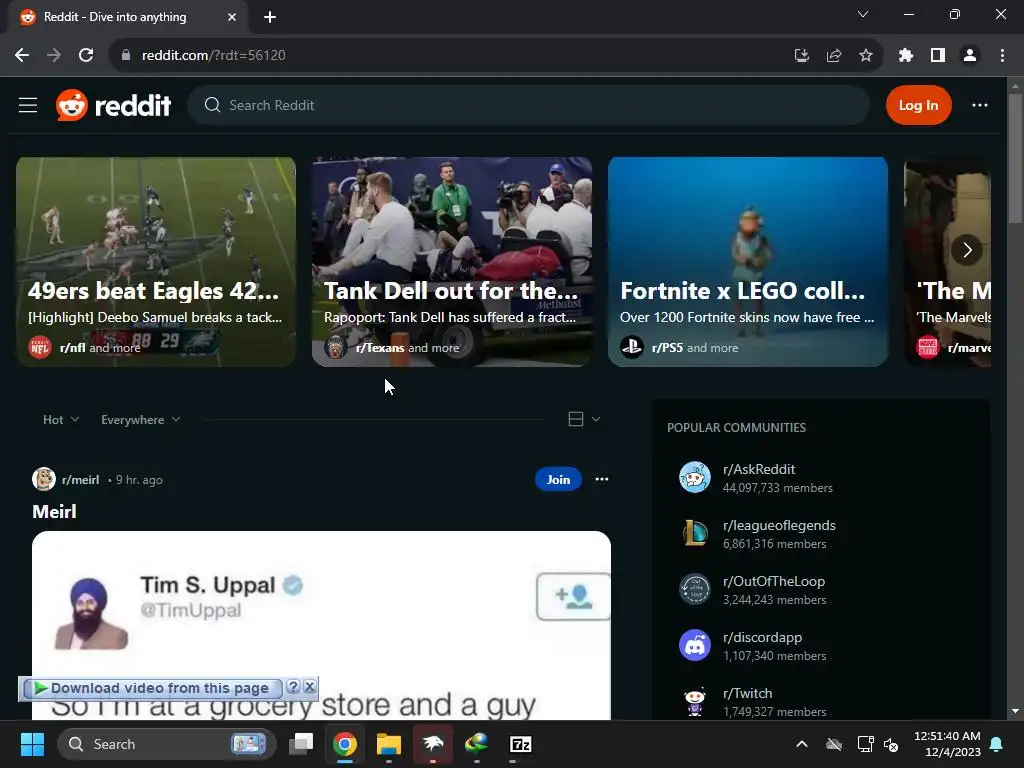The width and height of the screenshot is (1024, 768).
Task: Click the r/OutOfTheLoop community icon
Action: coord(695,590)
